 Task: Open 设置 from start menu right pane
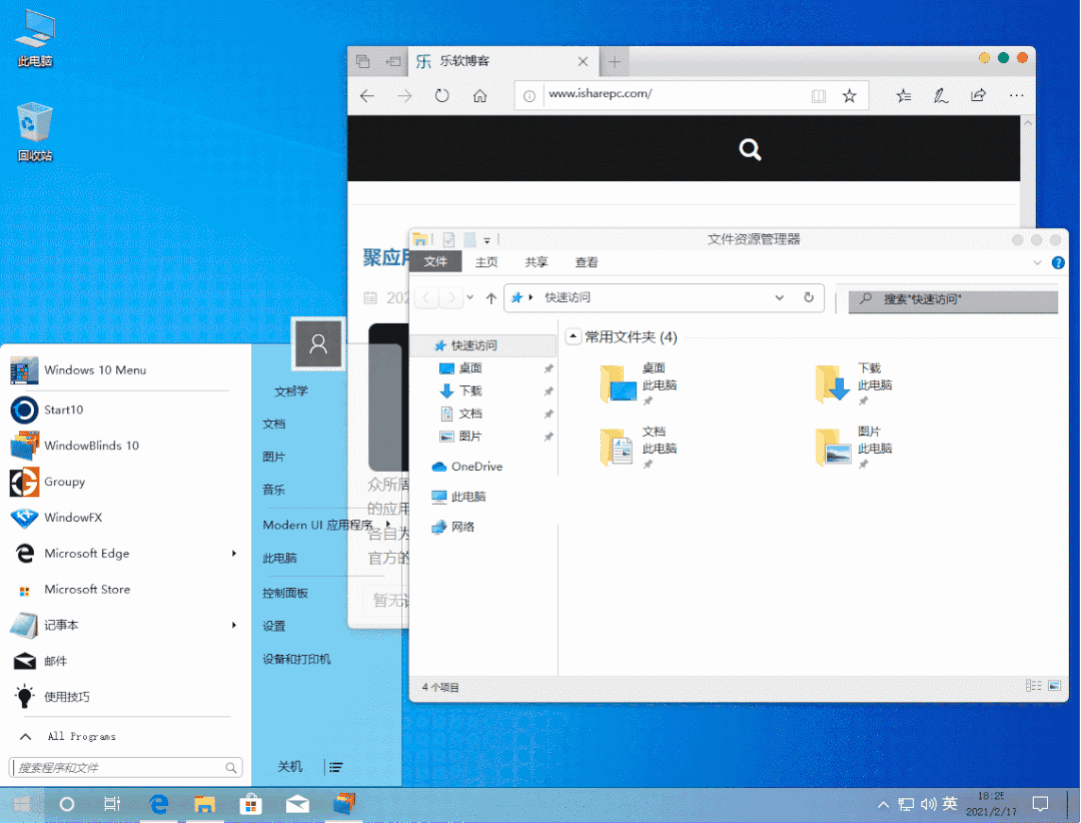274,626
